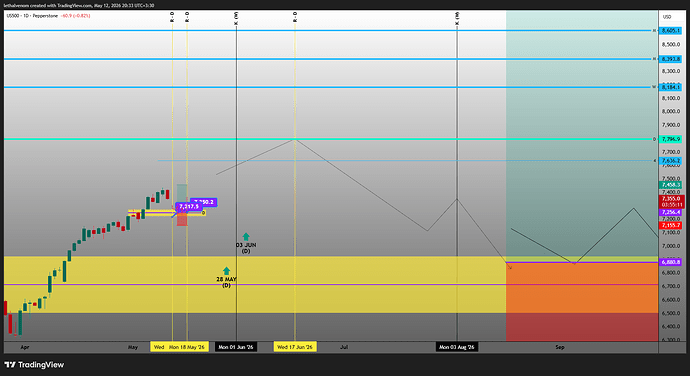Screen dimensions: 690x376
Task: Click the TradingView logo
Action: coord(34,365)
